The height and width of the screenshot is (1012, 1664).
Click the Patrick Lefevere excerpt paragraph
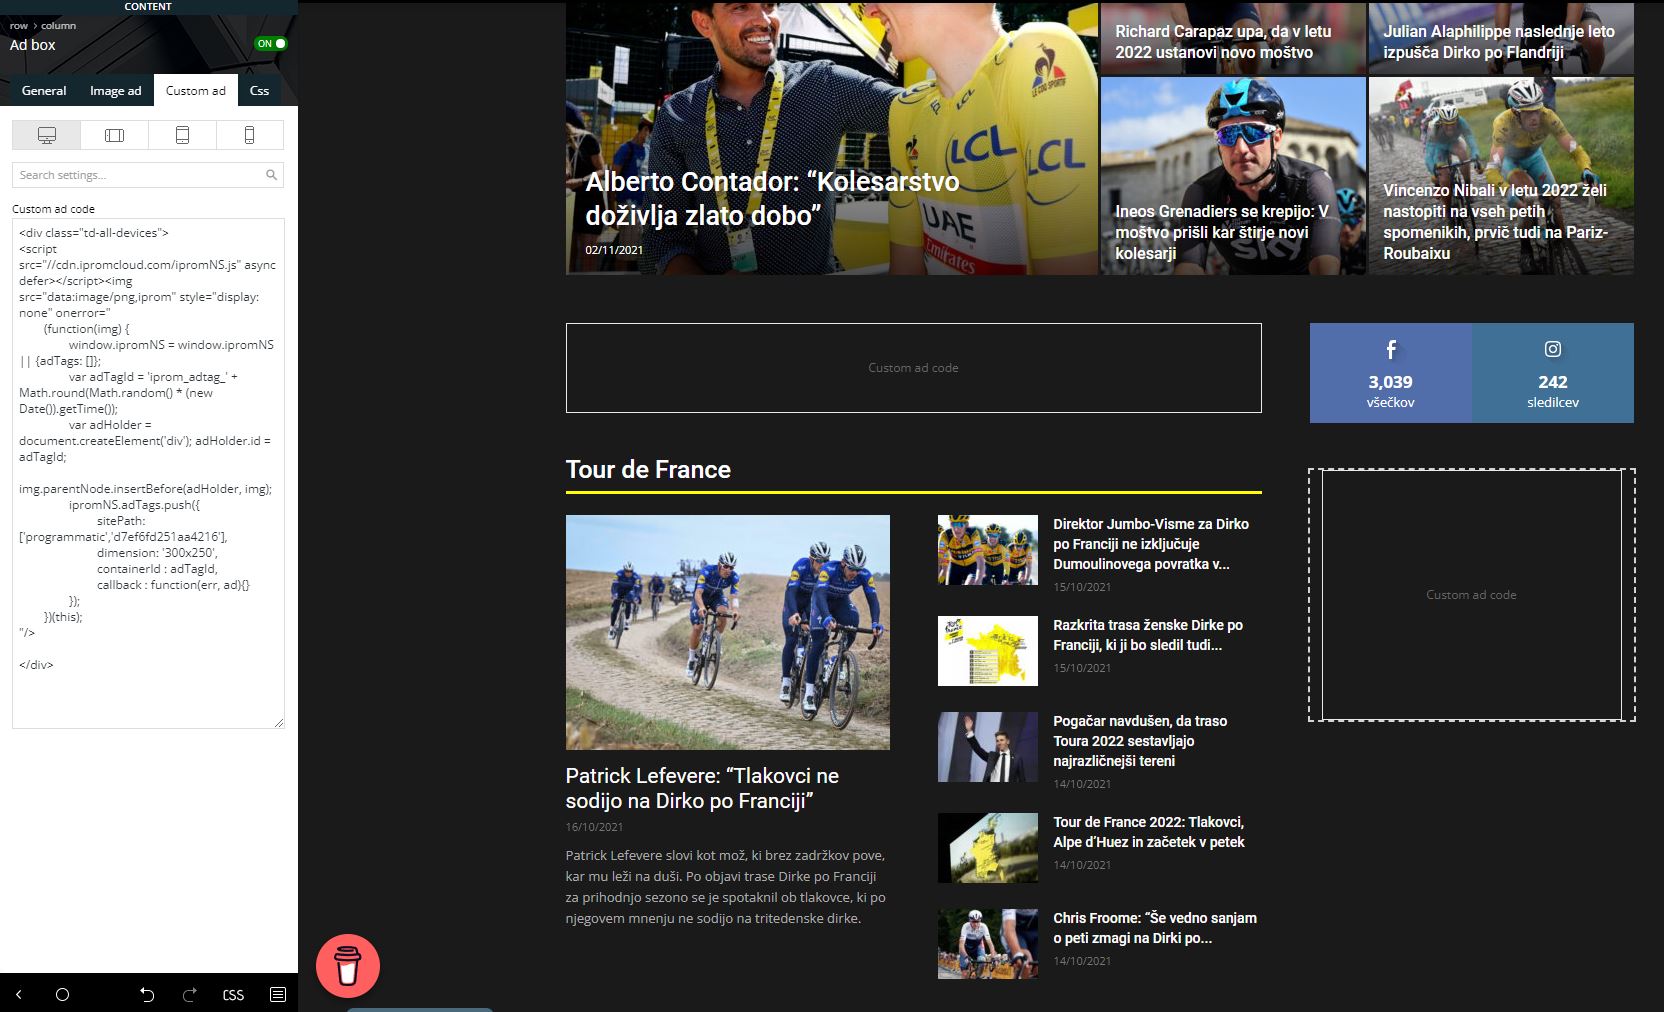(725, 887)
